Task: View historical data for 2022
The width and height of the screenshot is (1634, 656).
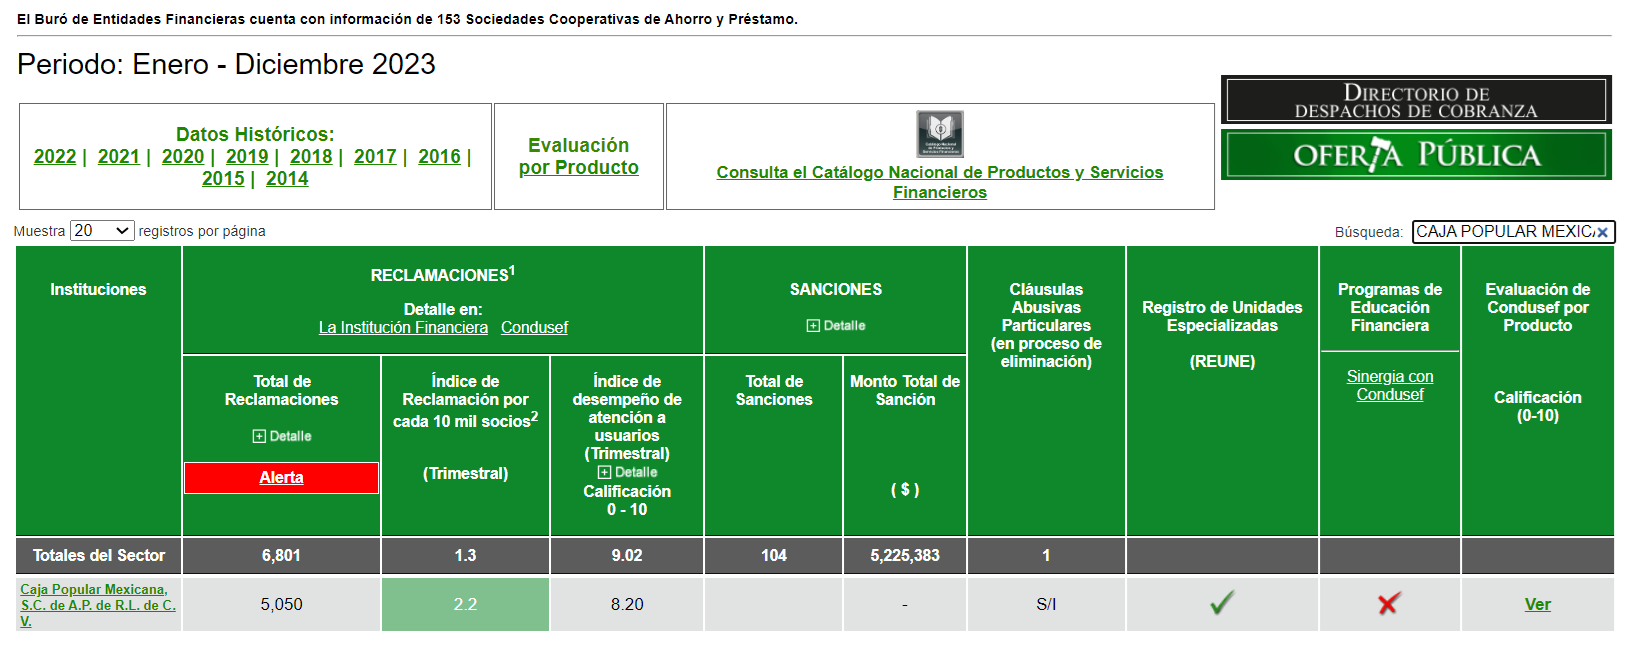Action: [x=55, y=157]
